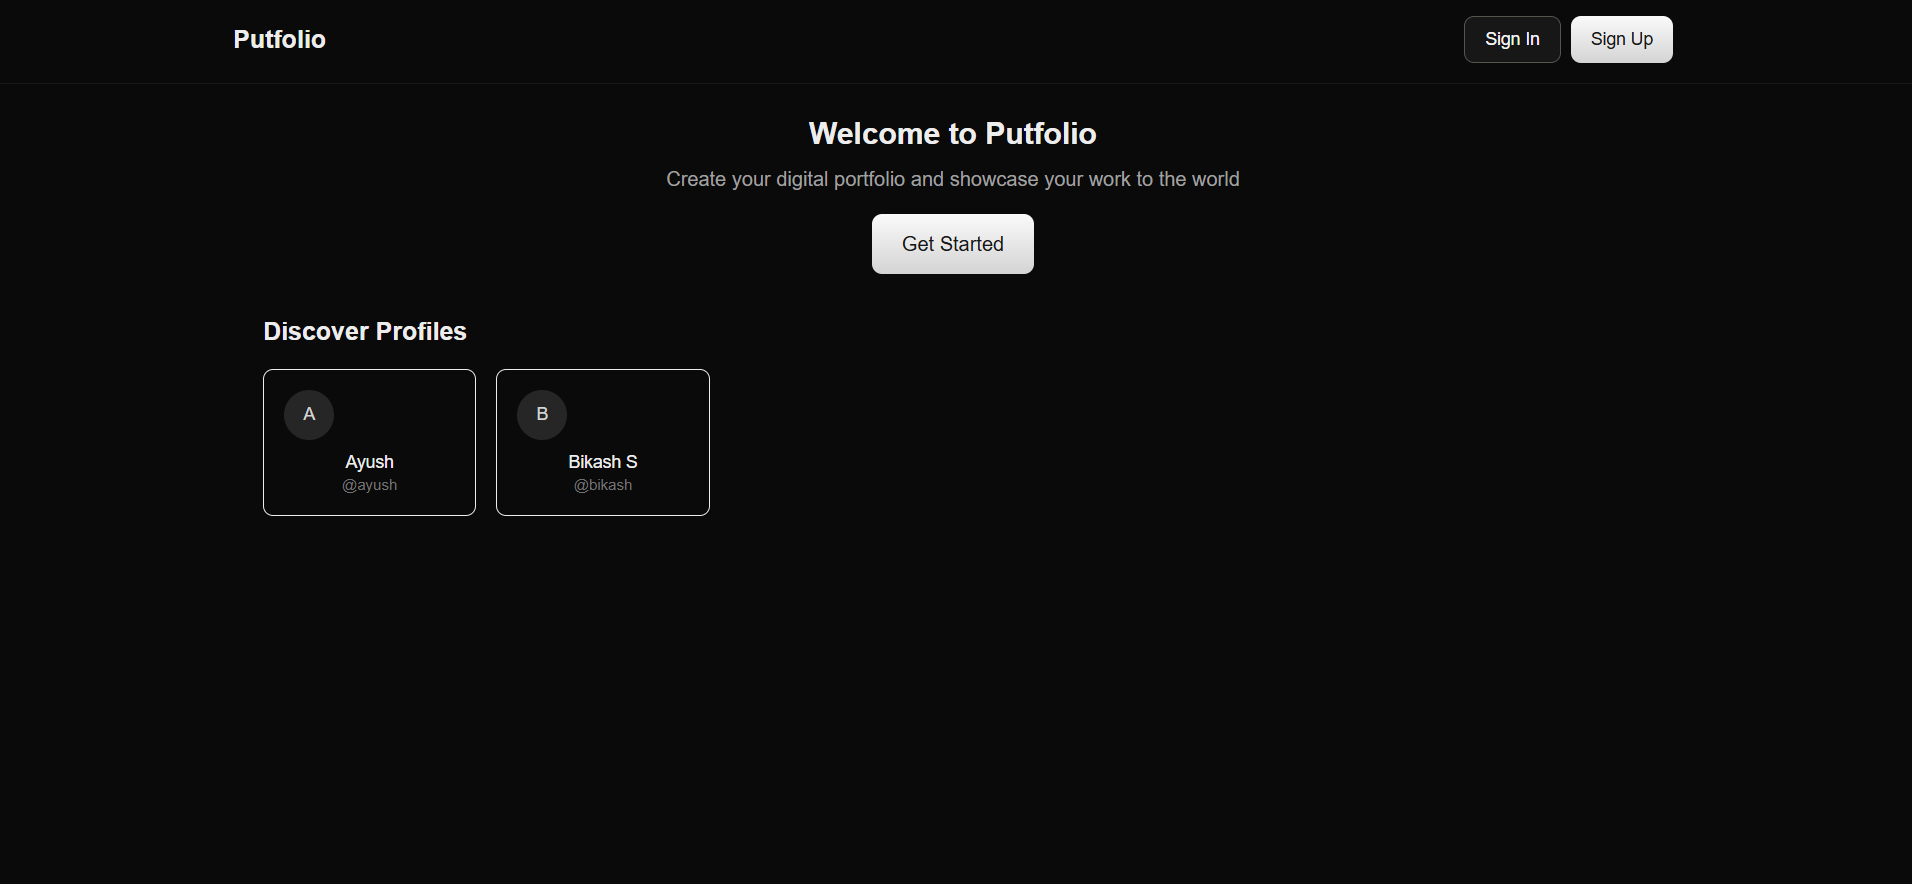Click the portfolio tagline below the heading
Screen dimensions: 1912x884
952,179
